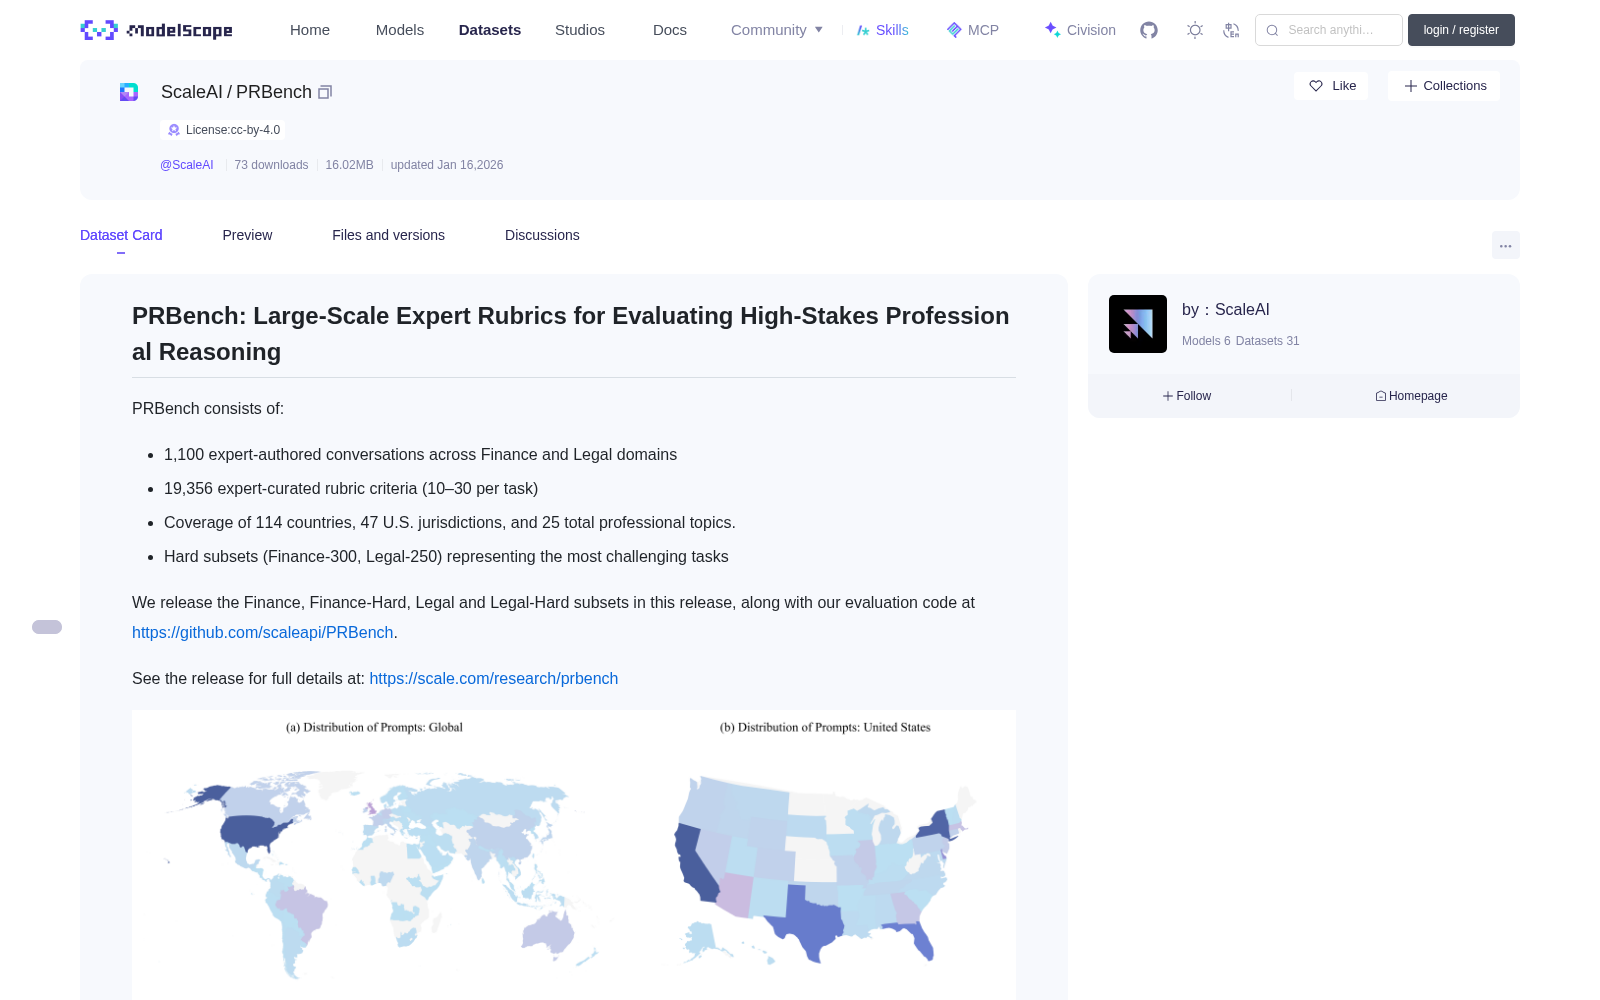The height and width of the screenshot is (1000, 1600).
Task: Switch language with the translate icon
Action: pos(1232,30)
